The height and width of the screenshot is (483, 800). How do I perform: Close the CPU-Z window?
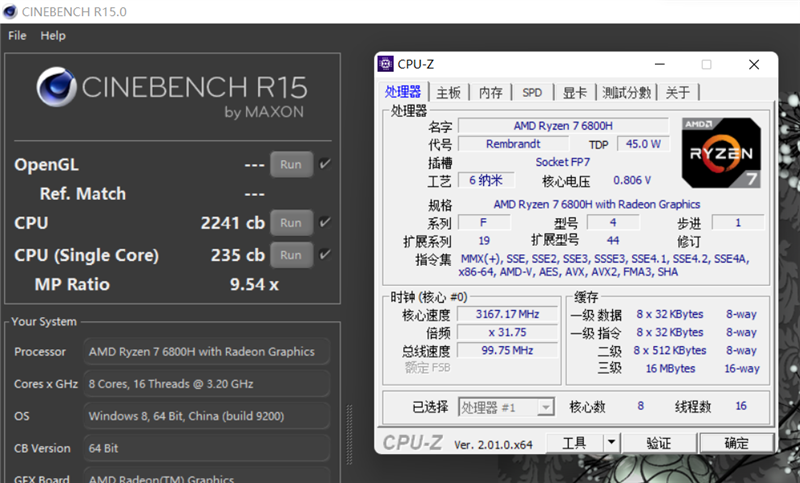click(754, 64)
